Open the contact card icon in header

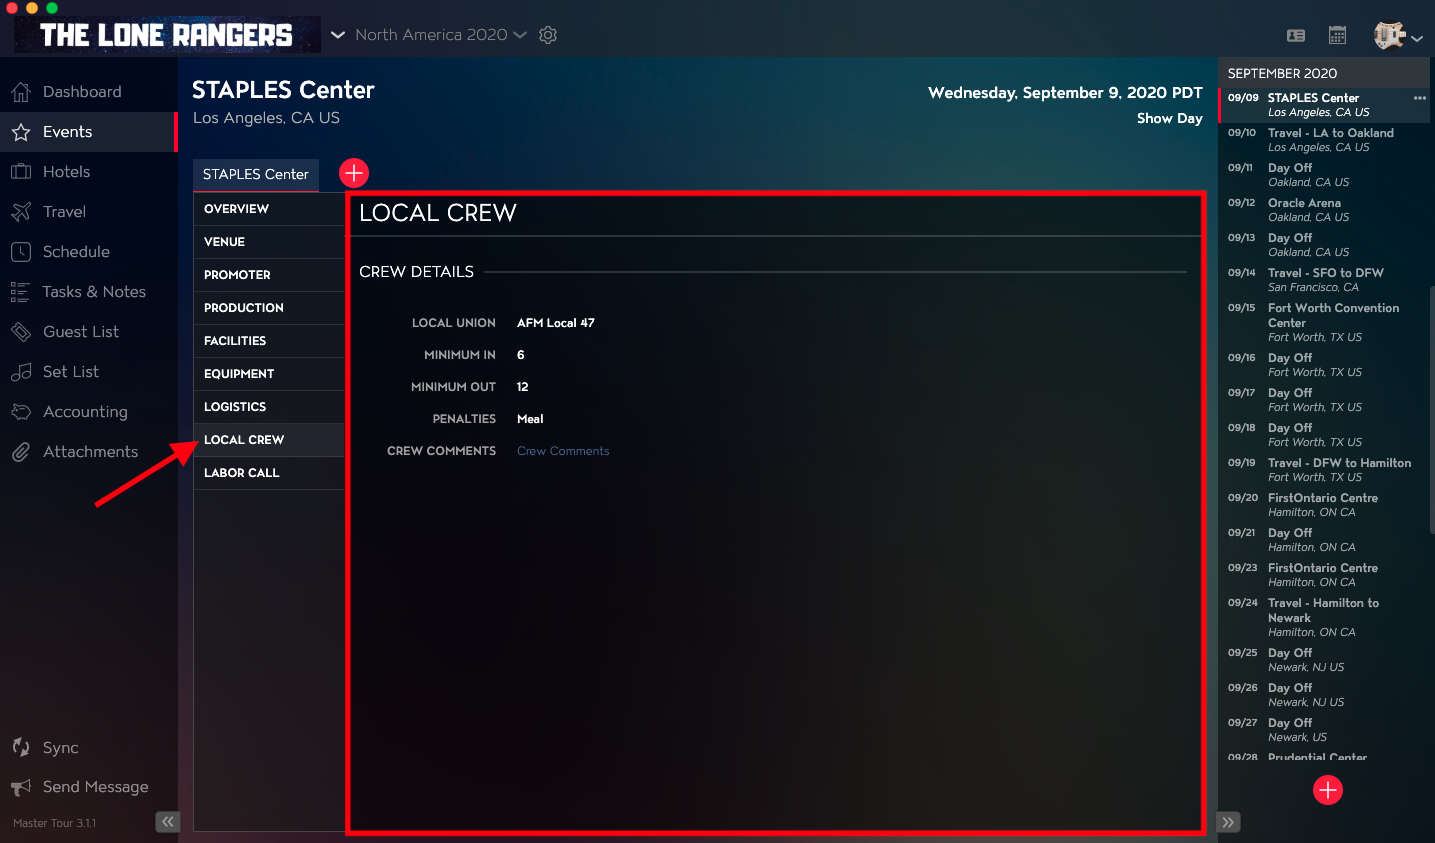[1296, 35]
